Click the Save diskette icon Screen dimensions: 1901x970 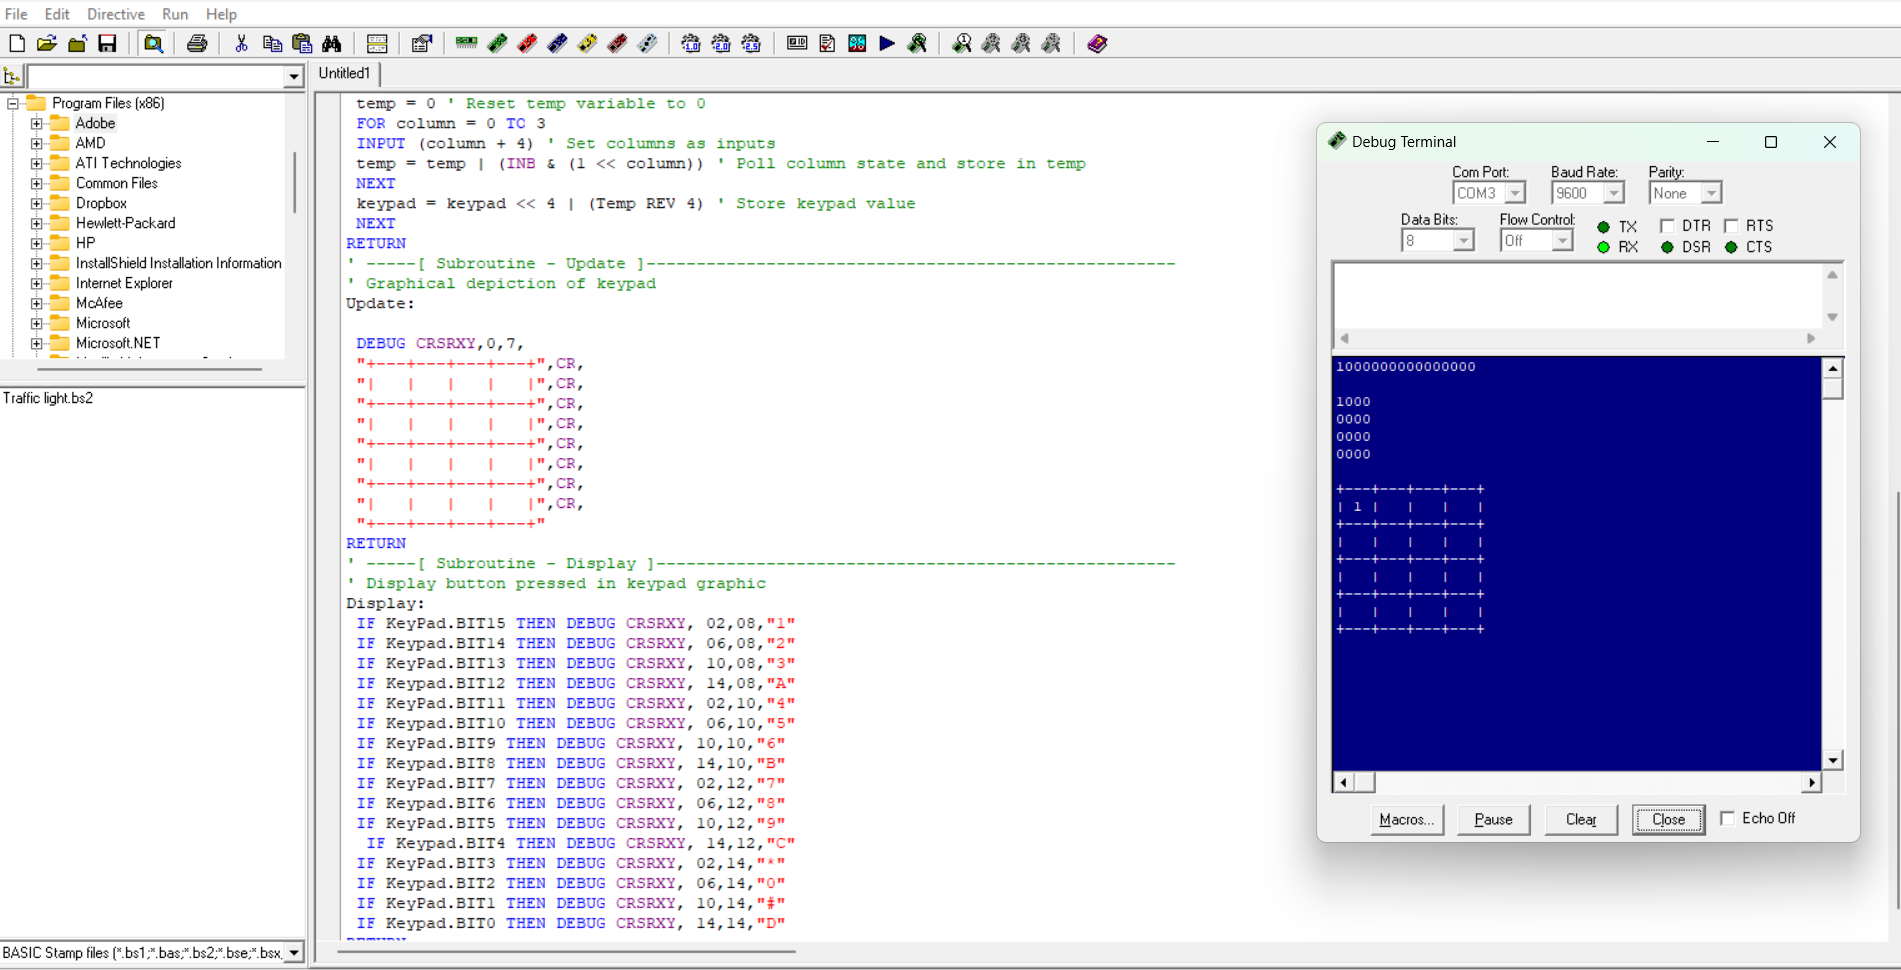[107, 43]
